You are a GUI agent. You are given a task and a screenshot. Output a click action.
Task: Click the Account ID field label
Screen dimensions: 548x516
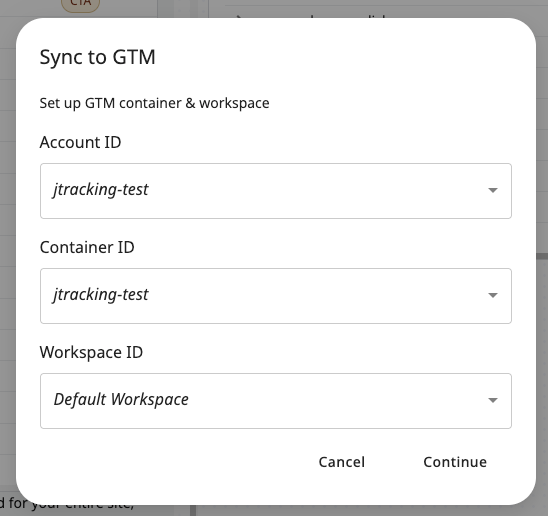pyautogui.click(x=80, y=142)
